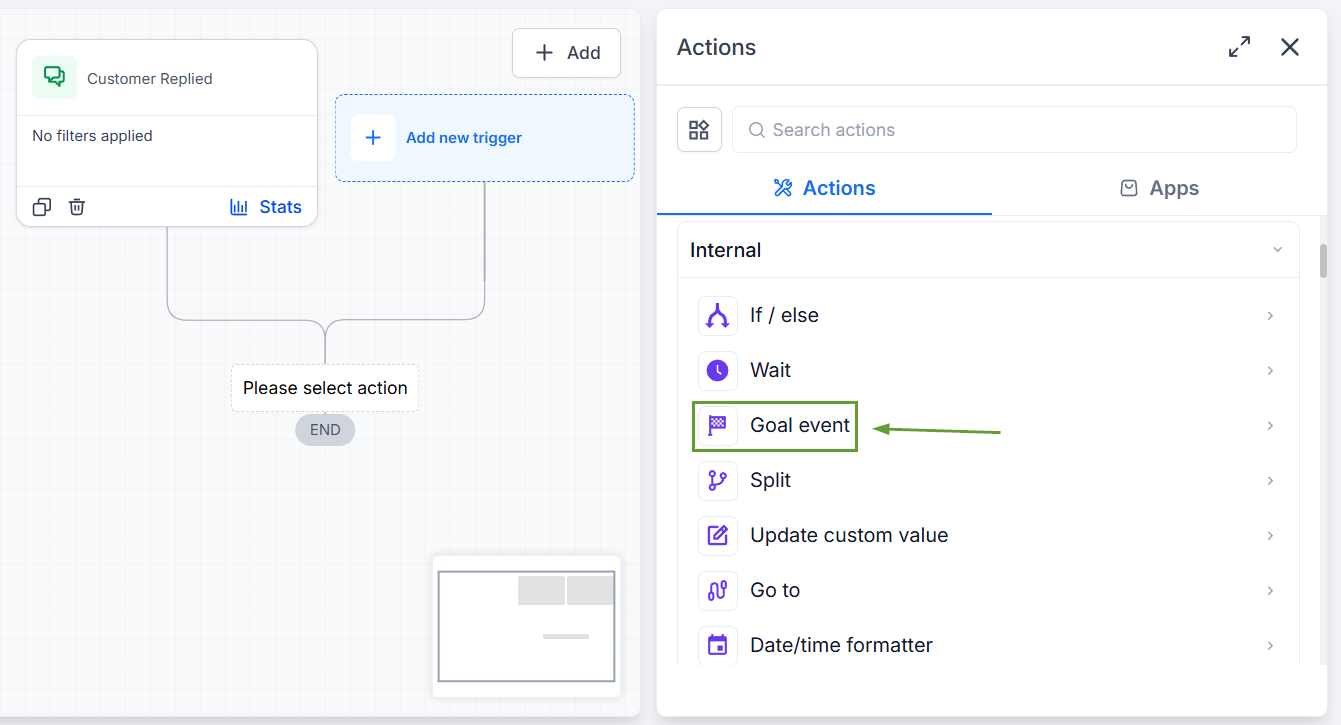The image size is (1341, 725).
Task: Click the Add button on canvas
Action: (566, 53)
